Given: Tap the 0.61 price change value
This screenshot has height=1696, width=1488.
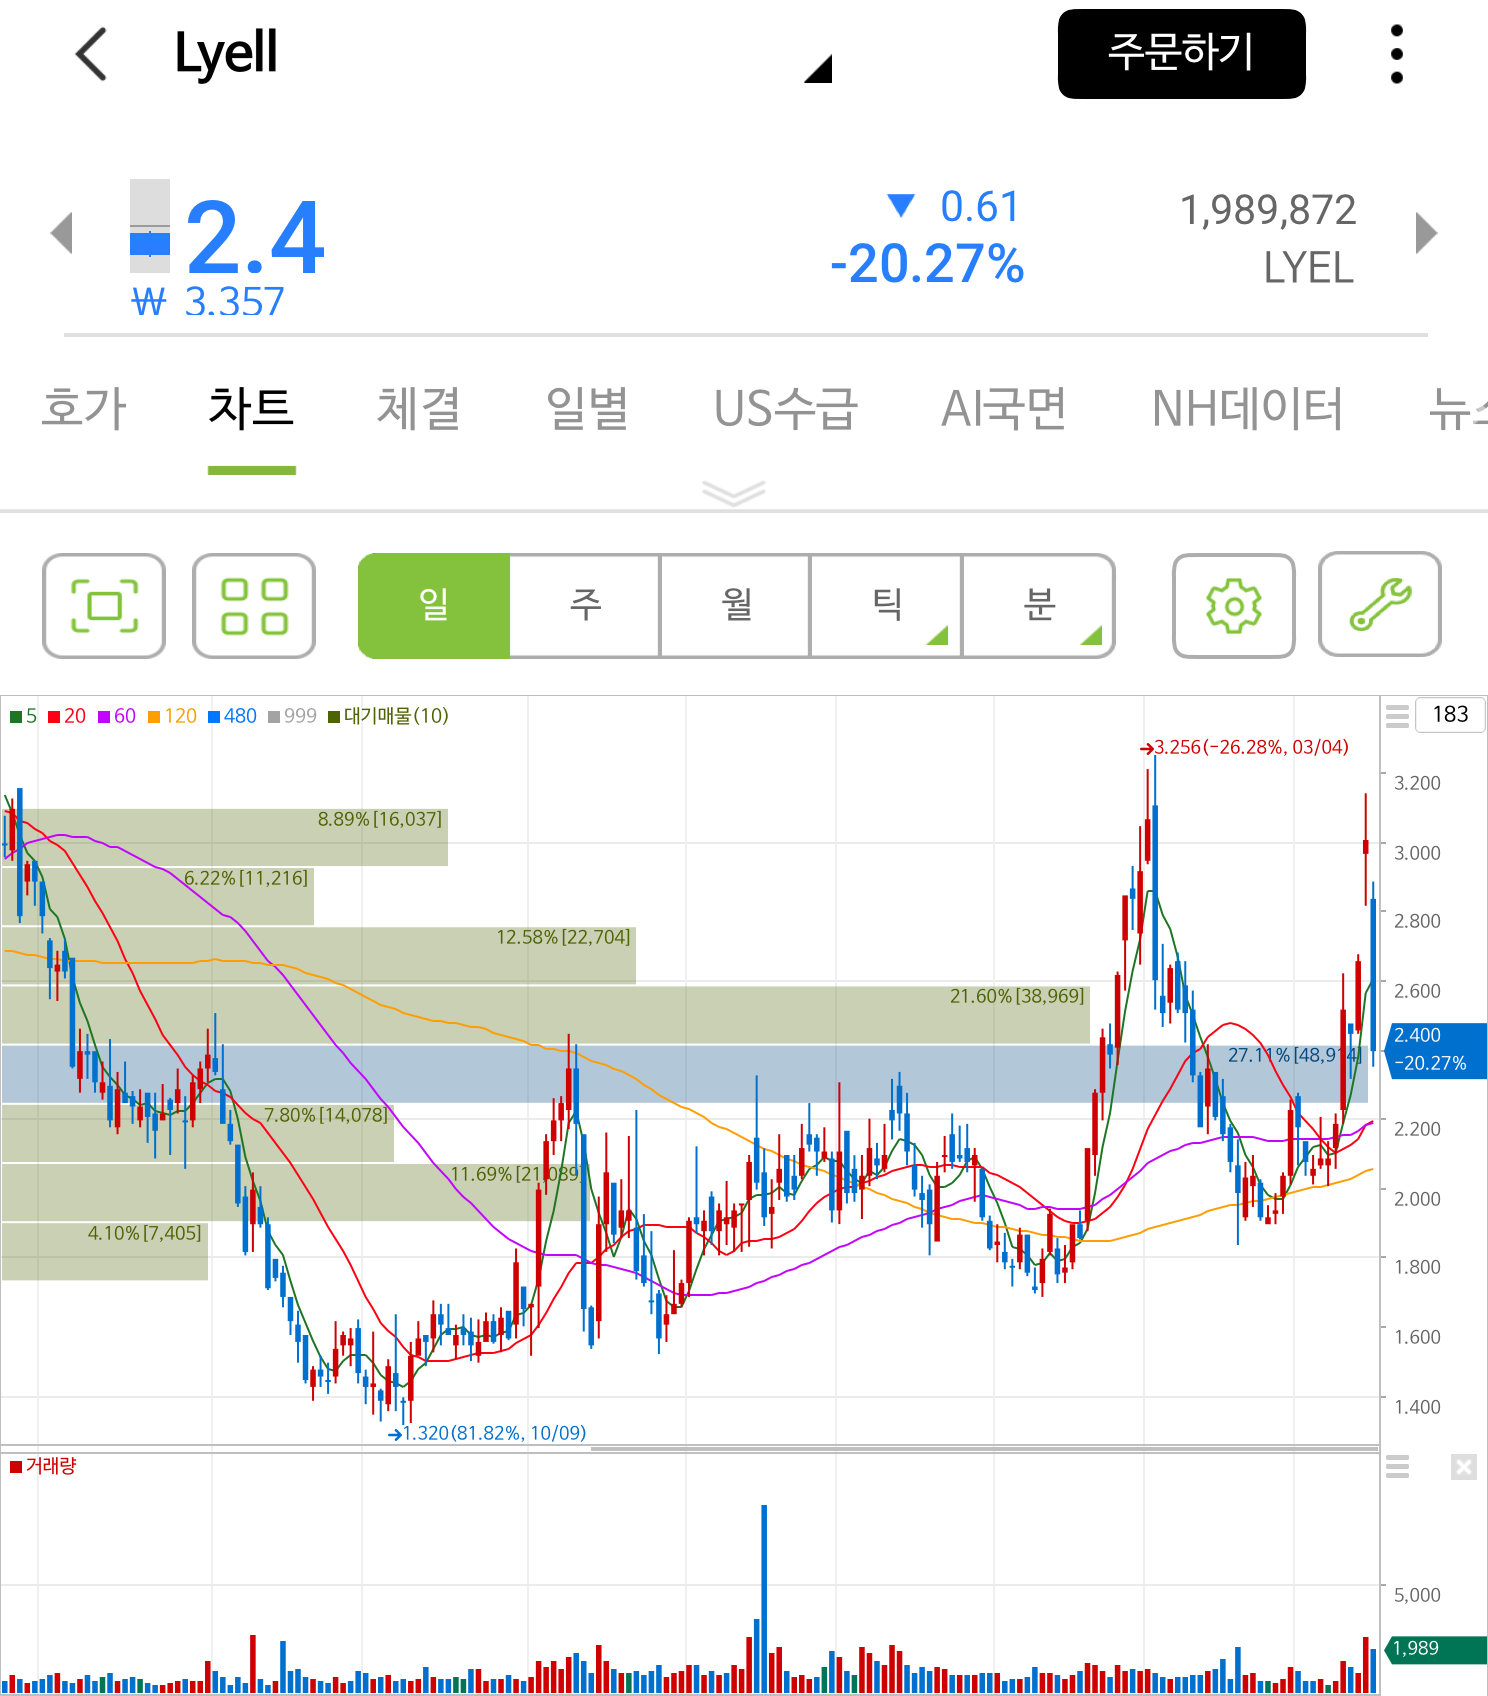Looking at the screenshot, I should (x=979, y=207).
